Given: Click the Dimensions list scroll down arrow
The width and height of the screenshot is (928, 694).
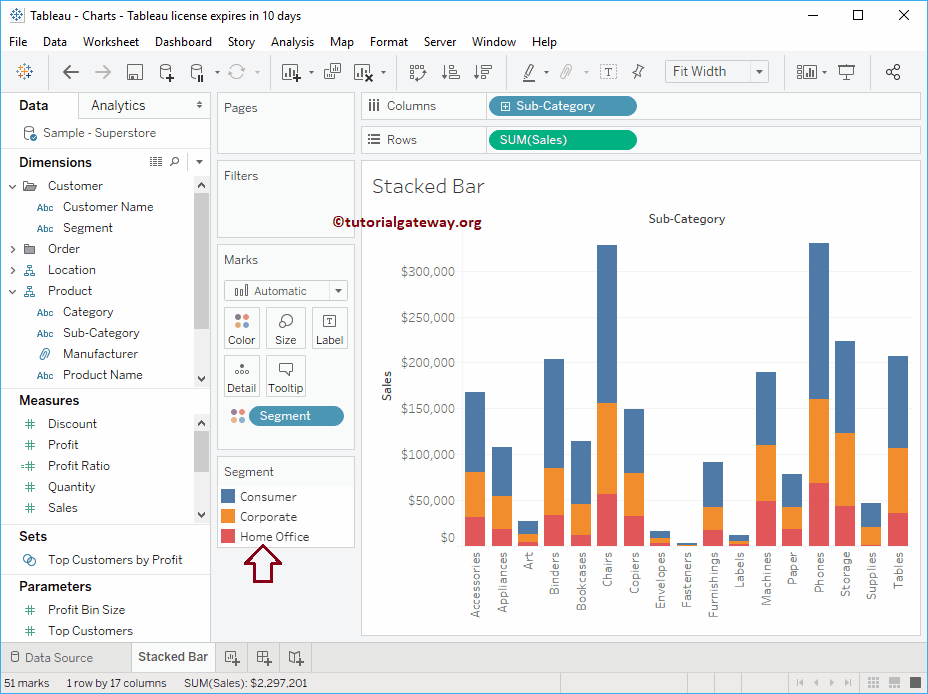Looking at the screenshot, I should click(201, 379).
